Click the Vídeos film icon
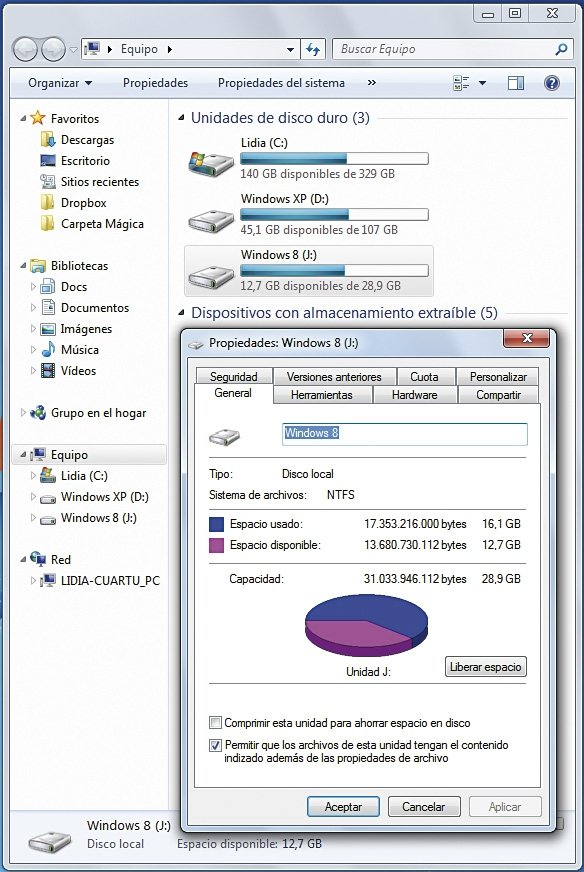The width and height of the screenshot is (584, 872). [x=48, y=370]
